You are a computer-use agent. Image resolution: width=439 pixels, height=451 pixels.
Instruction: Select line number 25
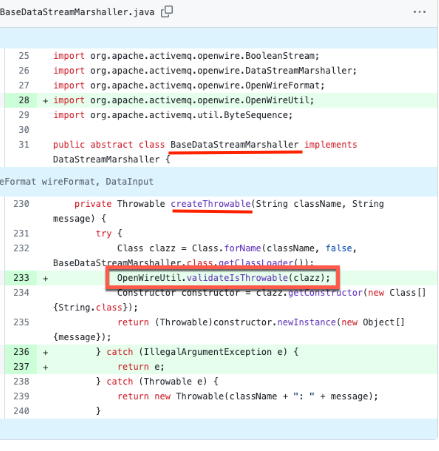[24, 56]
